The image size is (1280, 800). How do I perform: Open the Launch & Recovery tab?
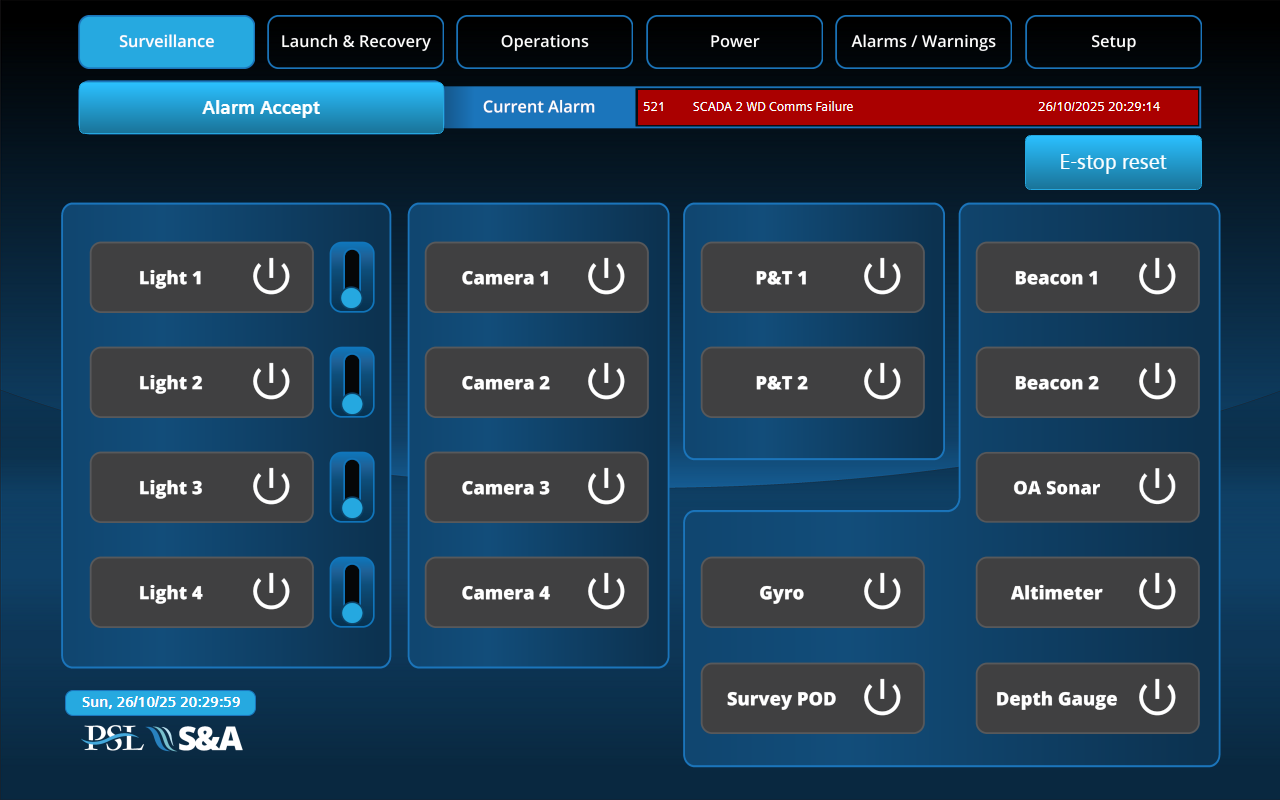point(355,42)
